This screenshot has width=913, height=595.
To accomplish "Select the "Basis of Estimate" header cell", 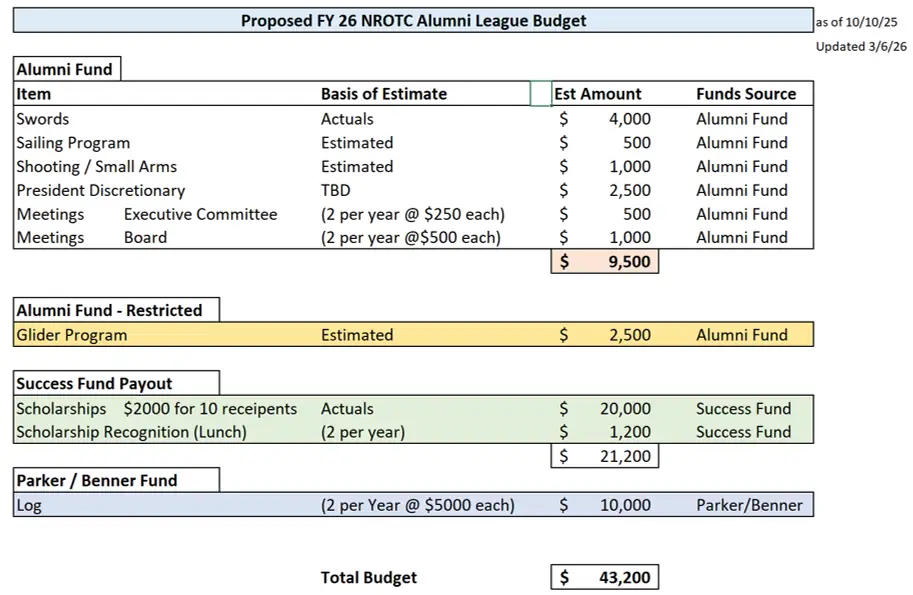I will coord(383,94).
